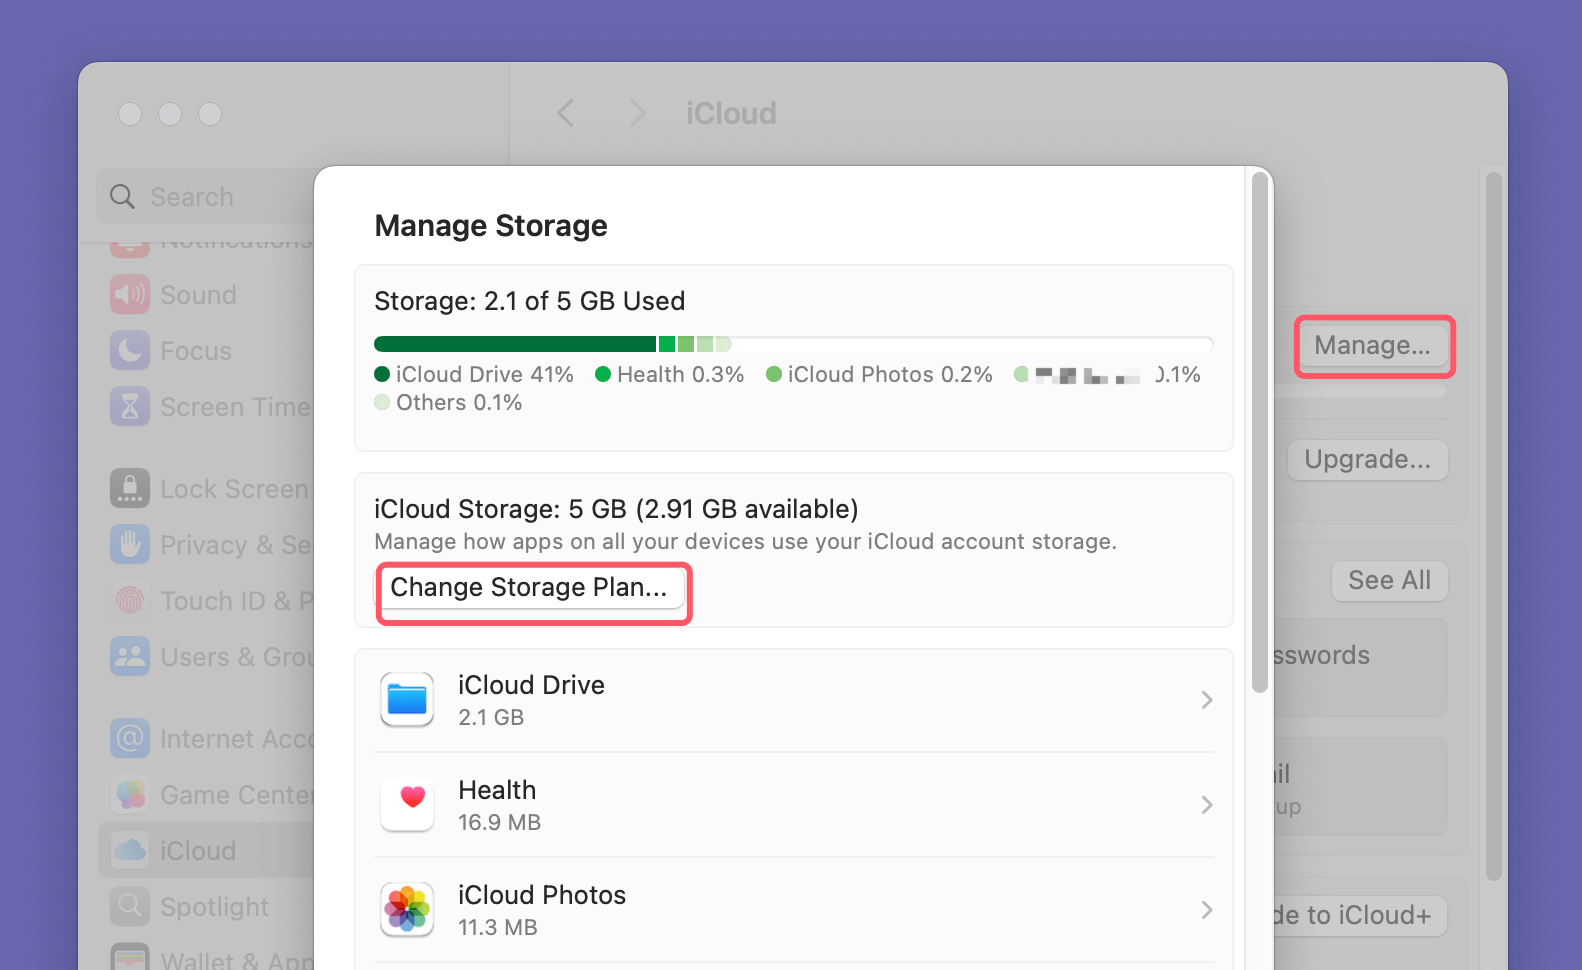Open Spotlight settings via magnifier icon

coord(129,906)
